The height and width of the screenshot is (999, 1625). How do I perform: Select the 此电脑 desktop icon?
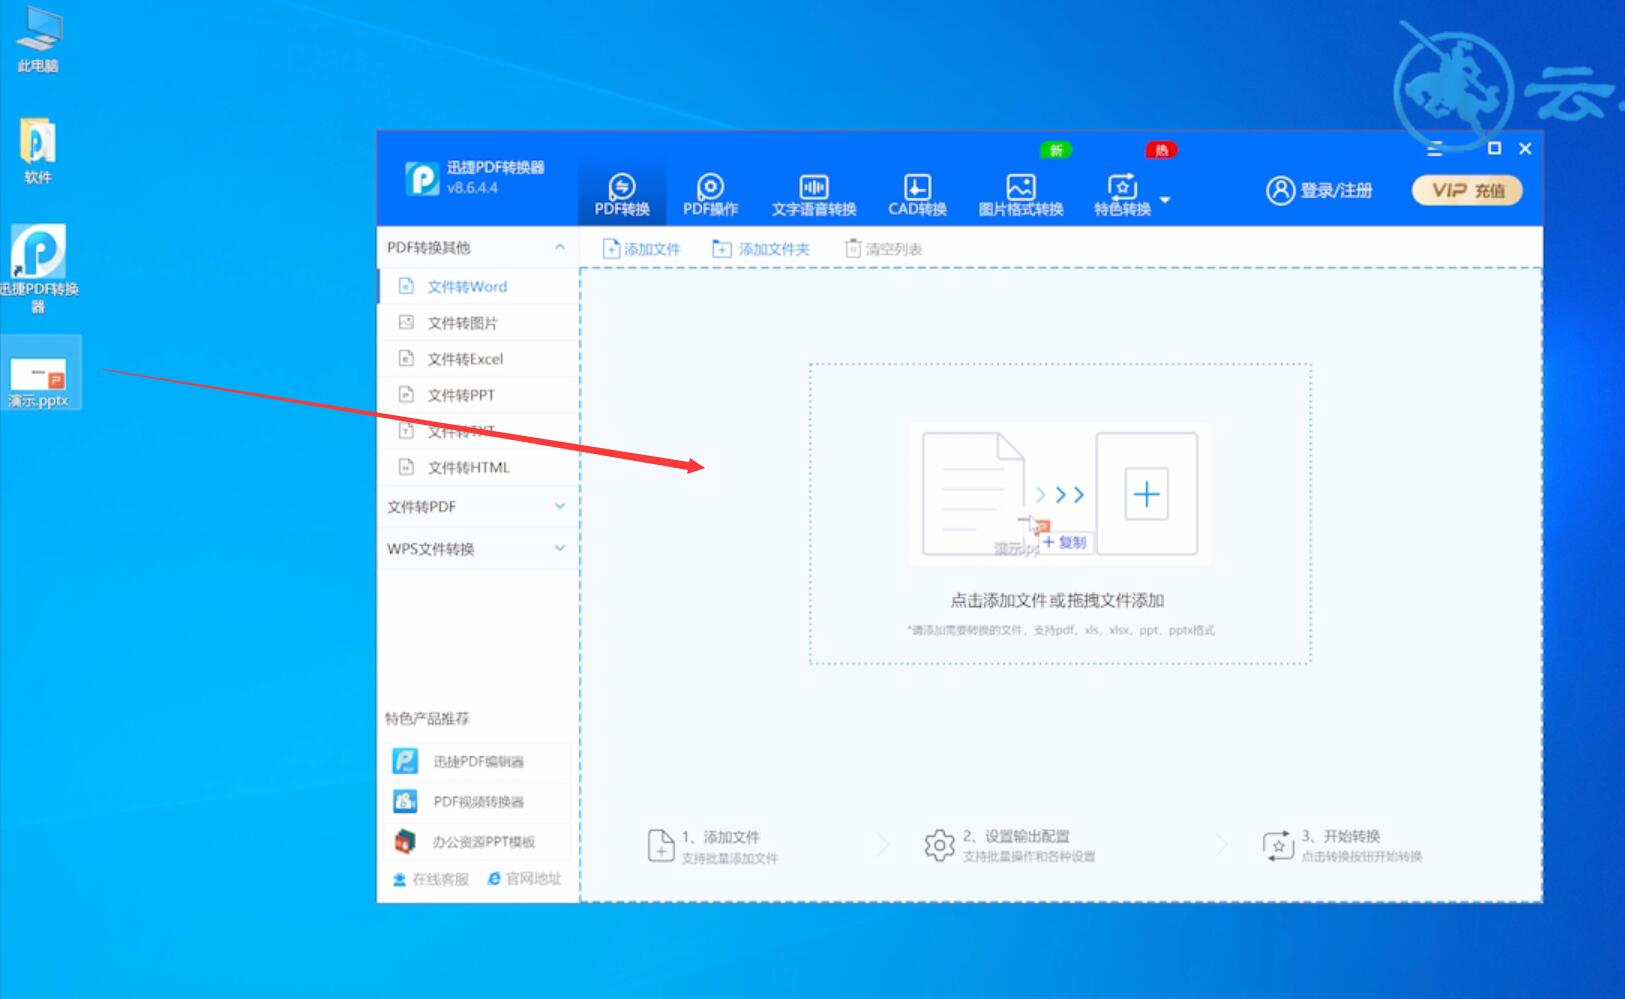coord(38,40)
